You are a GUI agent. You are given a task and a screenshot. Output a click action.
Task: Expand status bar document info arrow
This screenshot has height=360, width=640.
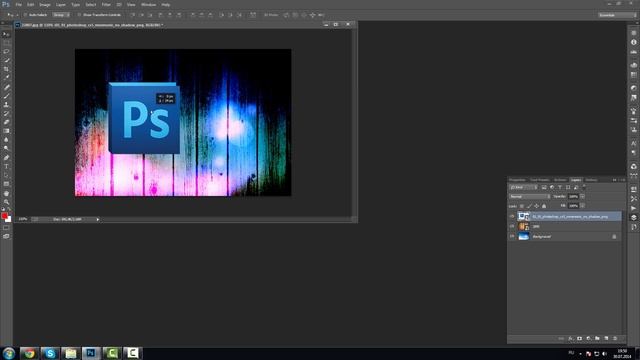point(98,219)
